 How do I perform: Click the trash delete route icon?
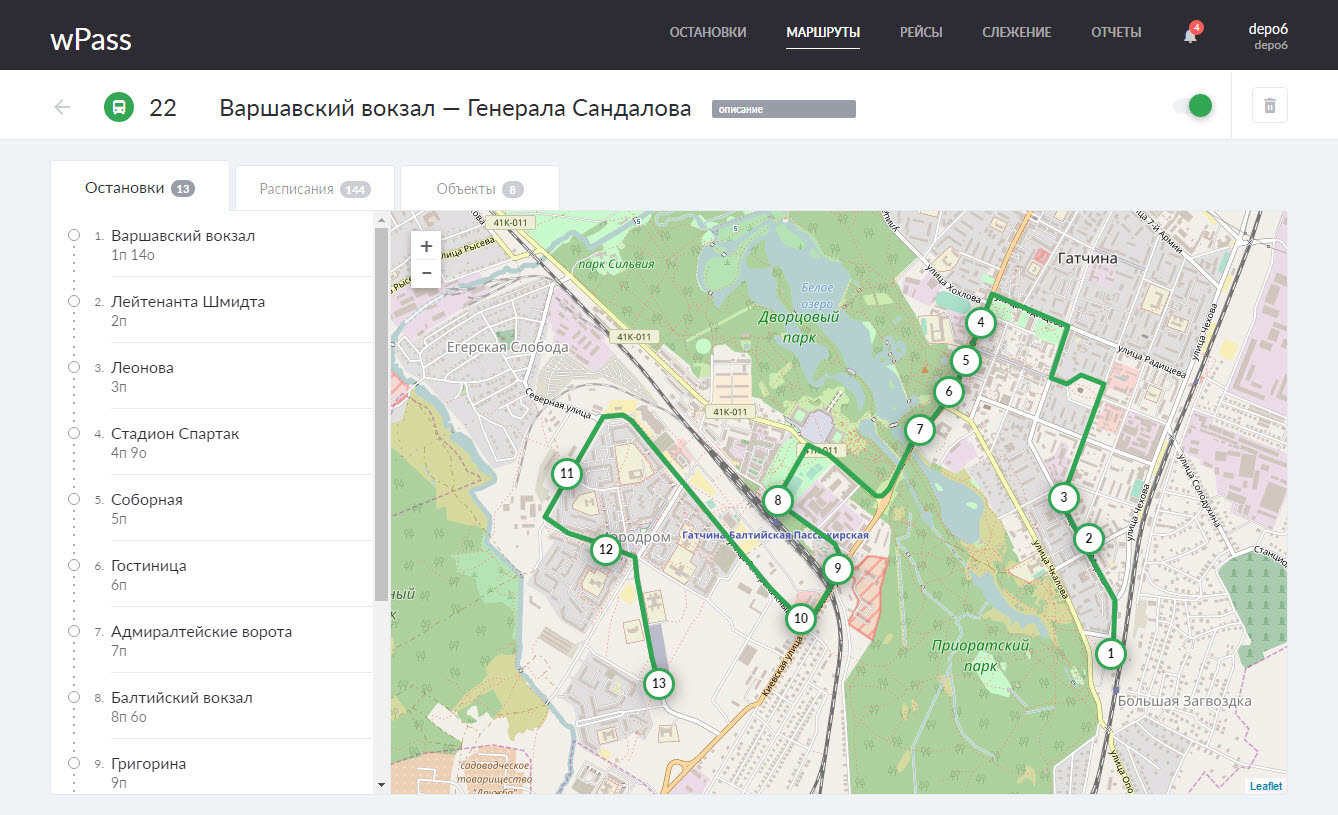[1269, 106]
